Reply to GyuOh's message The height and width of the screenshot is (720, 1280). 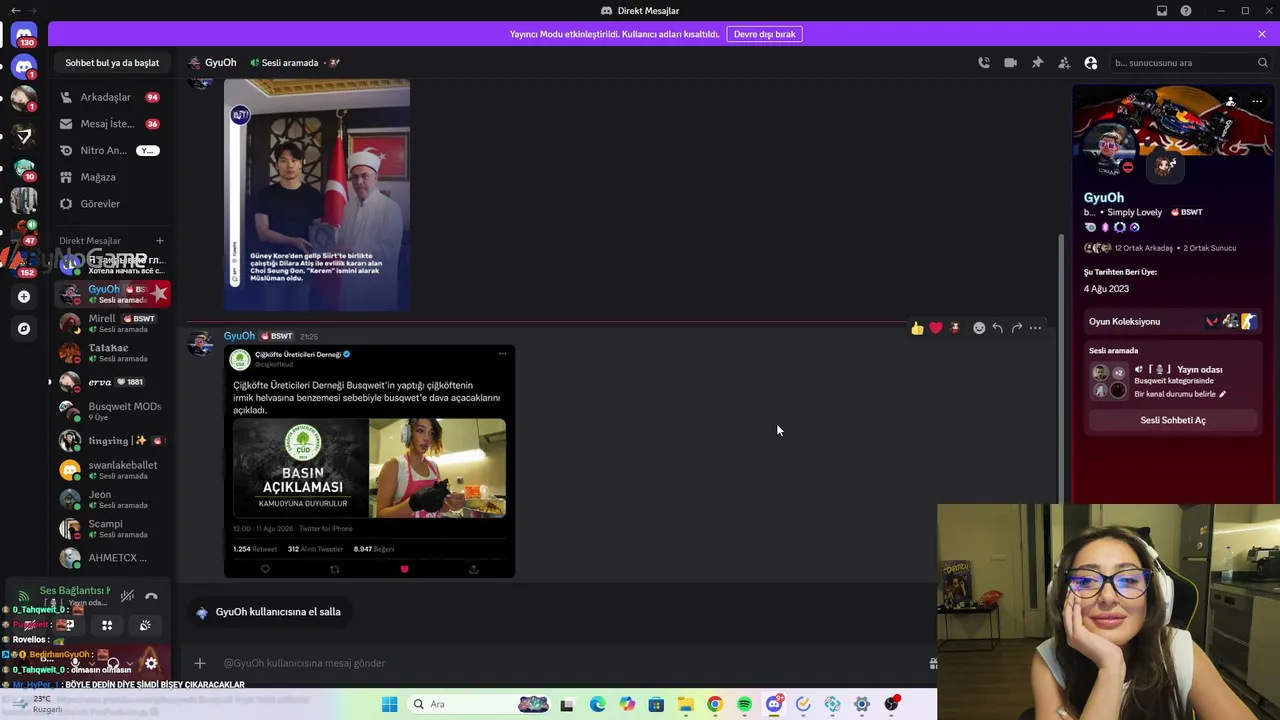(997, 328)
